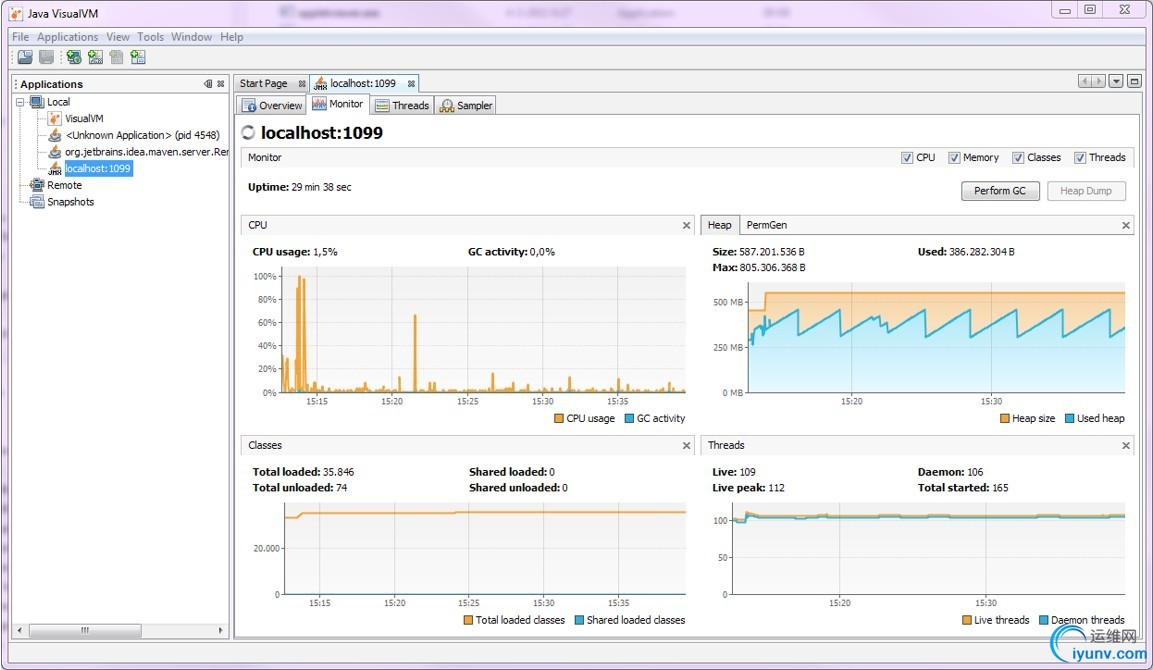Toggle the Memory checkbox
Image resolution: width=1153 pixels, height=670 pixels.
point(955,157)
